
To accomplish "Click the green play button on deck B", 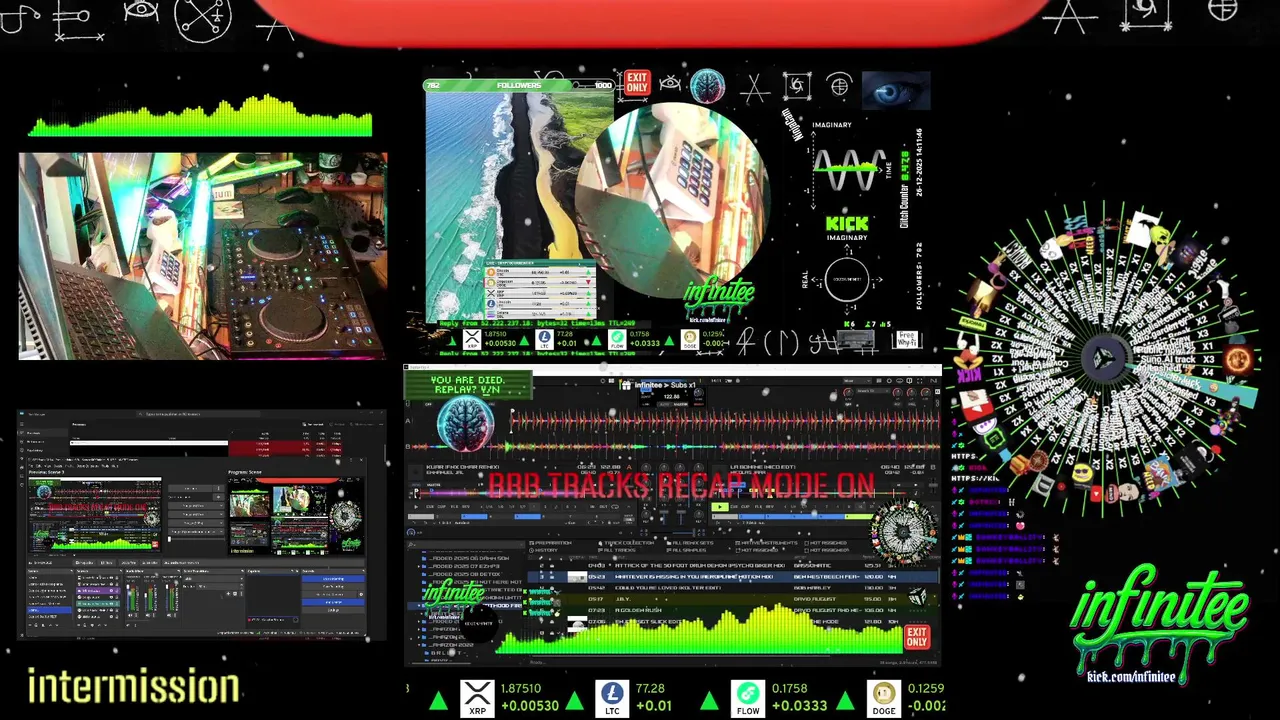I will coord(719,507).
